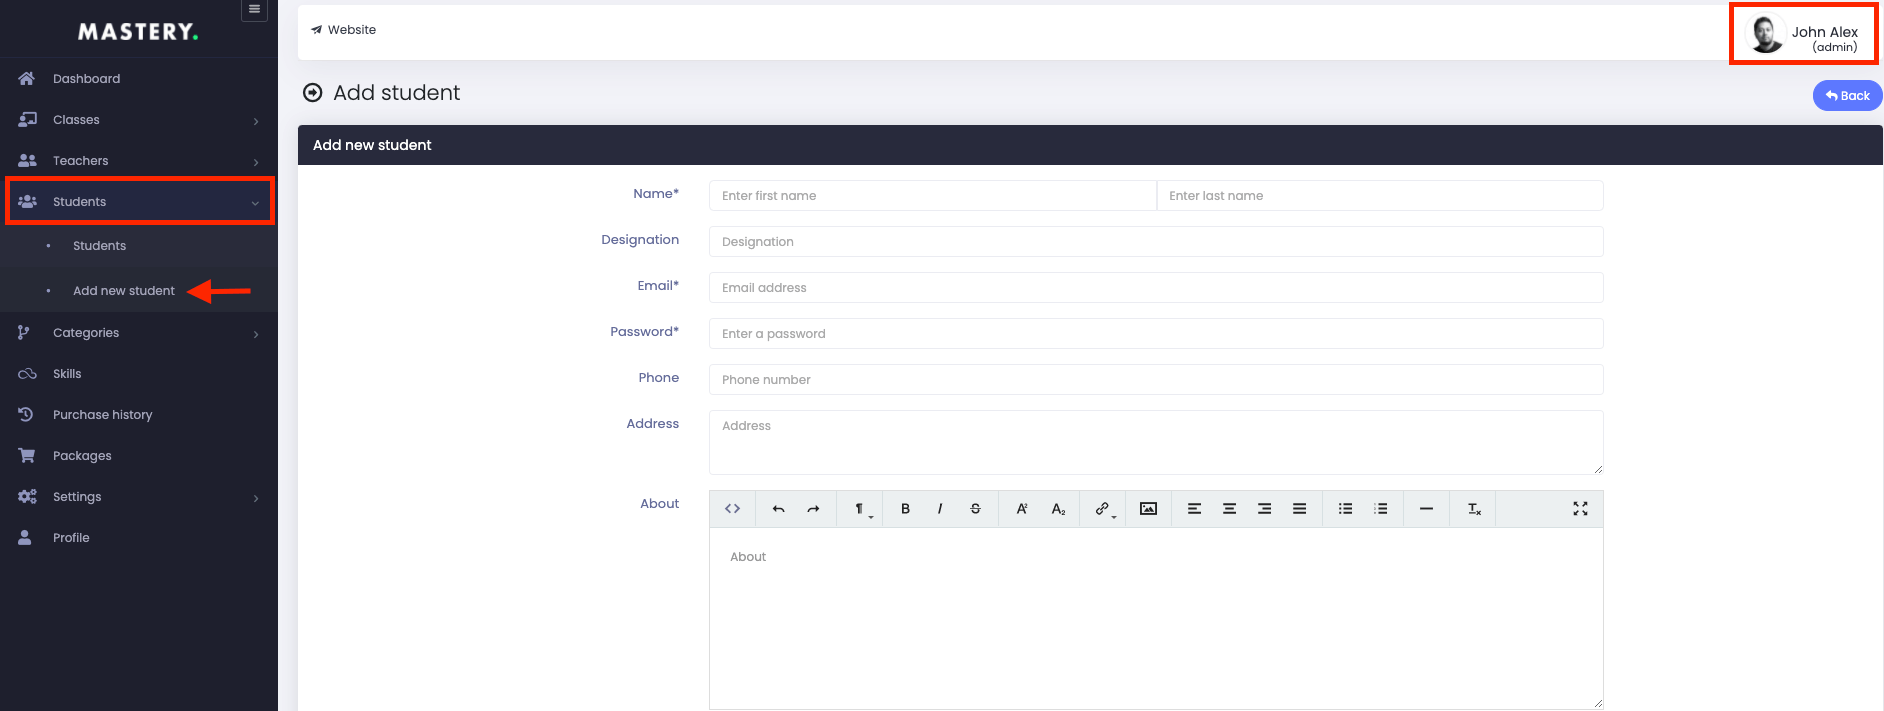
Task: Open the insert link dropdown
Action: tap(1103, 509)
